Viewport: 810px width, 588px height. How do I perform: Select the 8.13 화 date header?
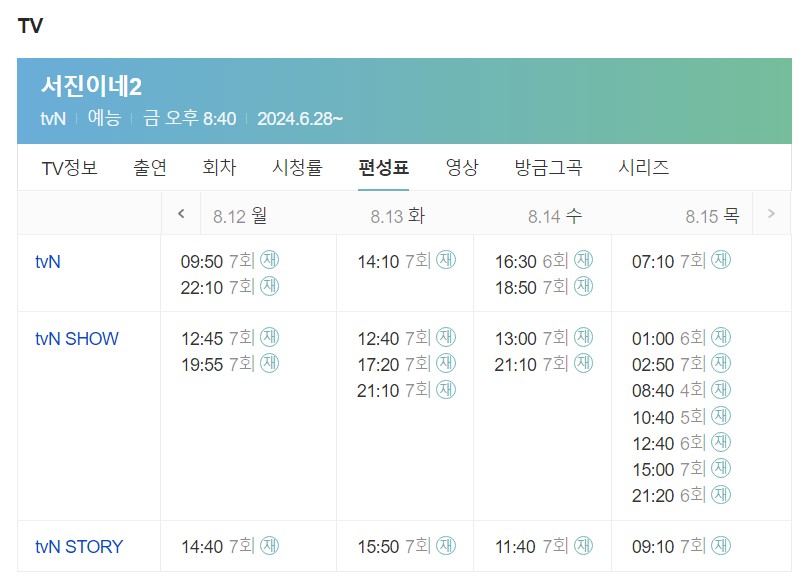coord(397,216)
